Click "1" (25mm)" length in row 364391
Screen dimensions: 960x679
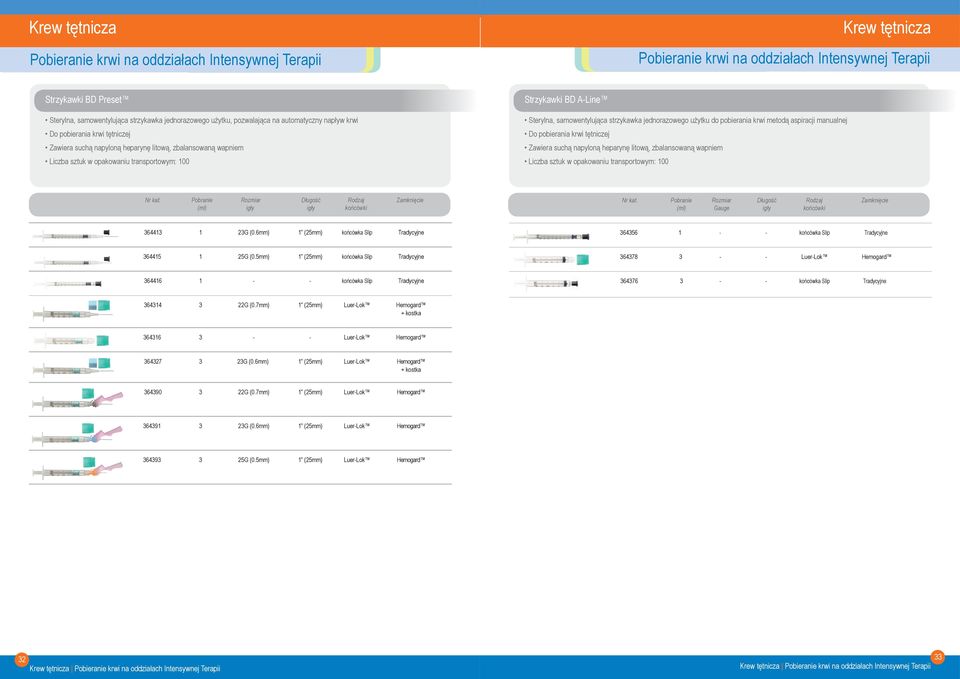310,426
